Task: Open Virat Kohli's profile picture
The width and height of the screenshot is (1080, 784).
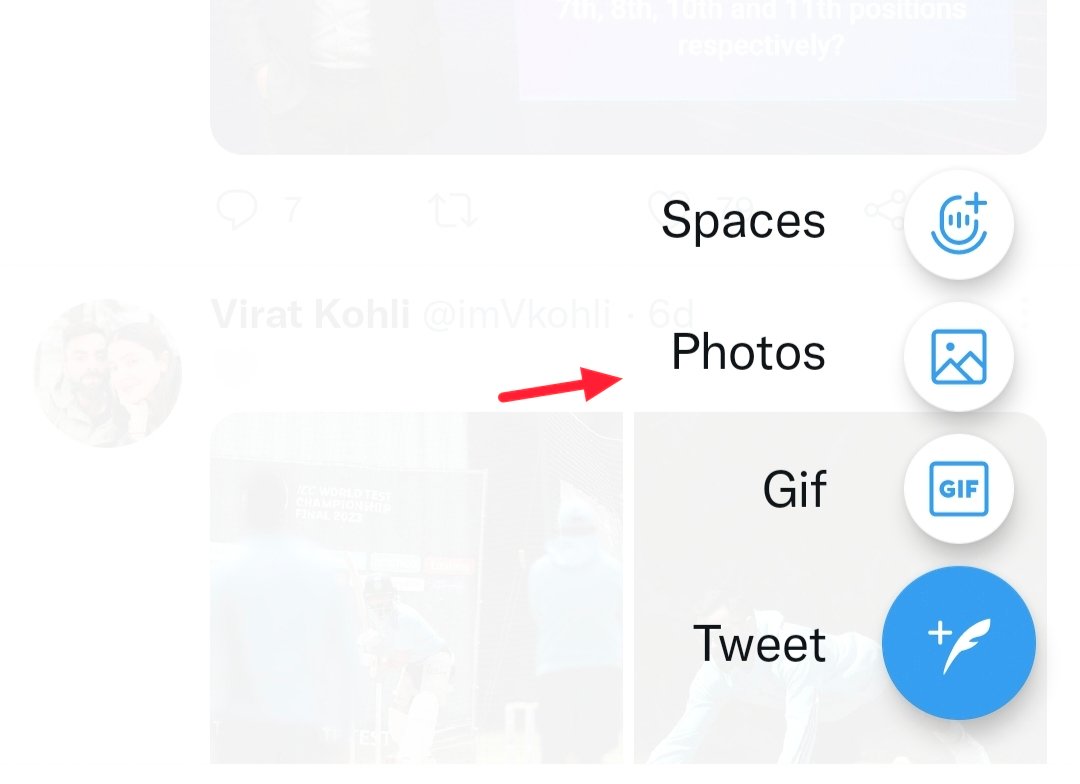Action: [107, 373]
